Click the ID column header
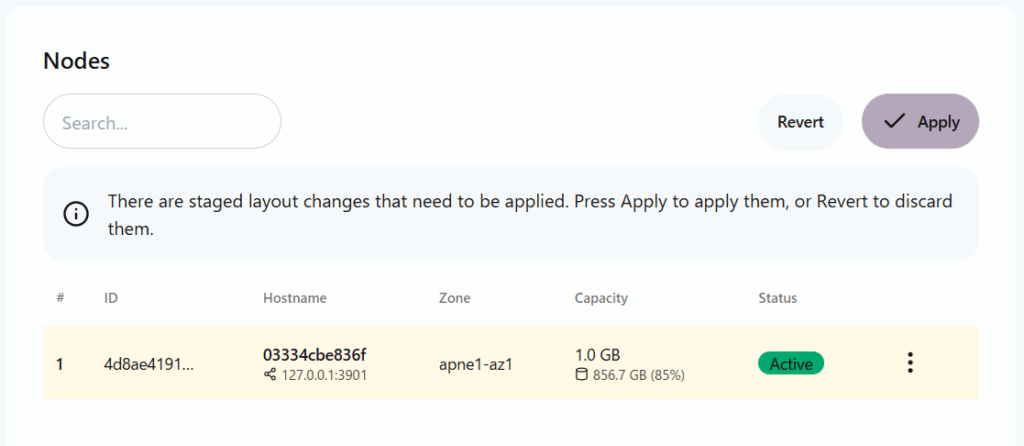The height and width of the screenshot is (446, 1024). pyautogui.click(x=110, y=298)
